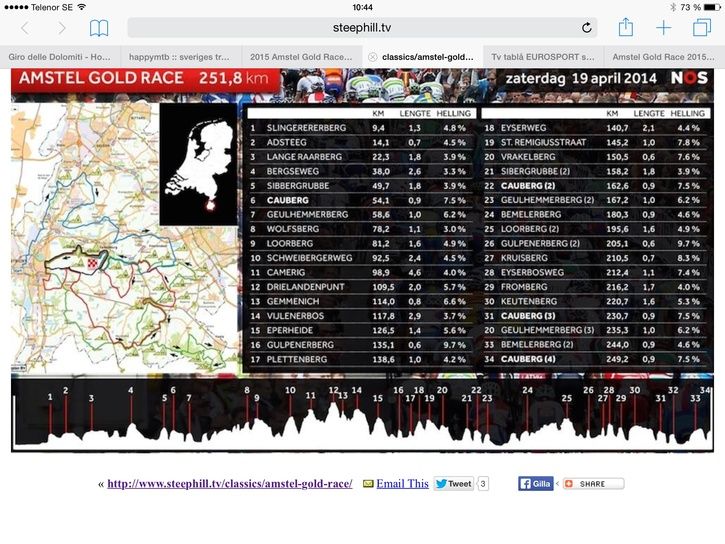The width and height of the screenshot is (725, 544).
Task: Select PLETTENBERG climb row
Action: (x=361, y=359)
